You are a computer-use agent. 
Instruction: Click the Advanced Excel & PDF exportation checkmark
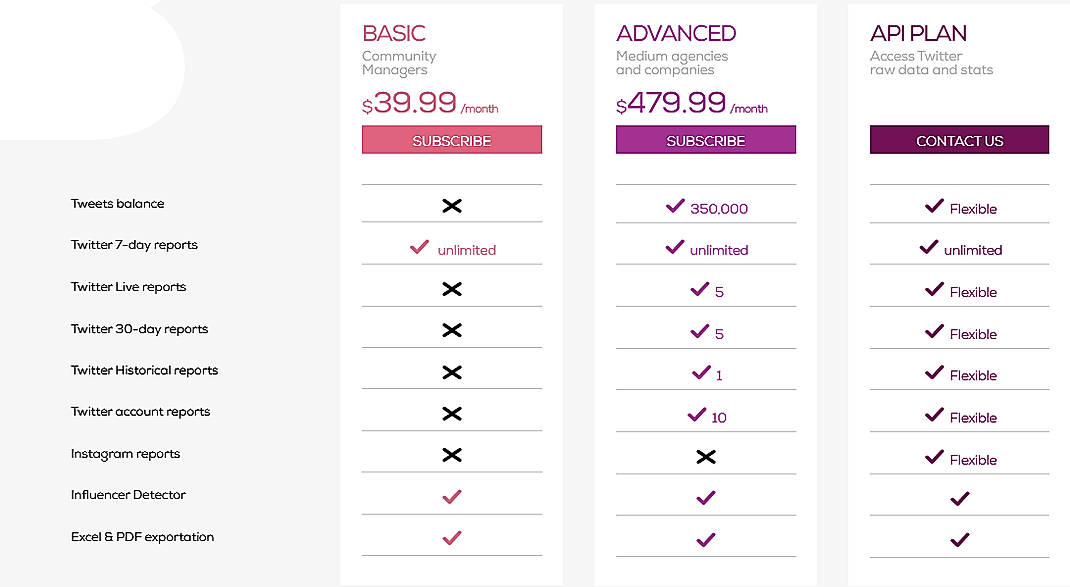706,539
